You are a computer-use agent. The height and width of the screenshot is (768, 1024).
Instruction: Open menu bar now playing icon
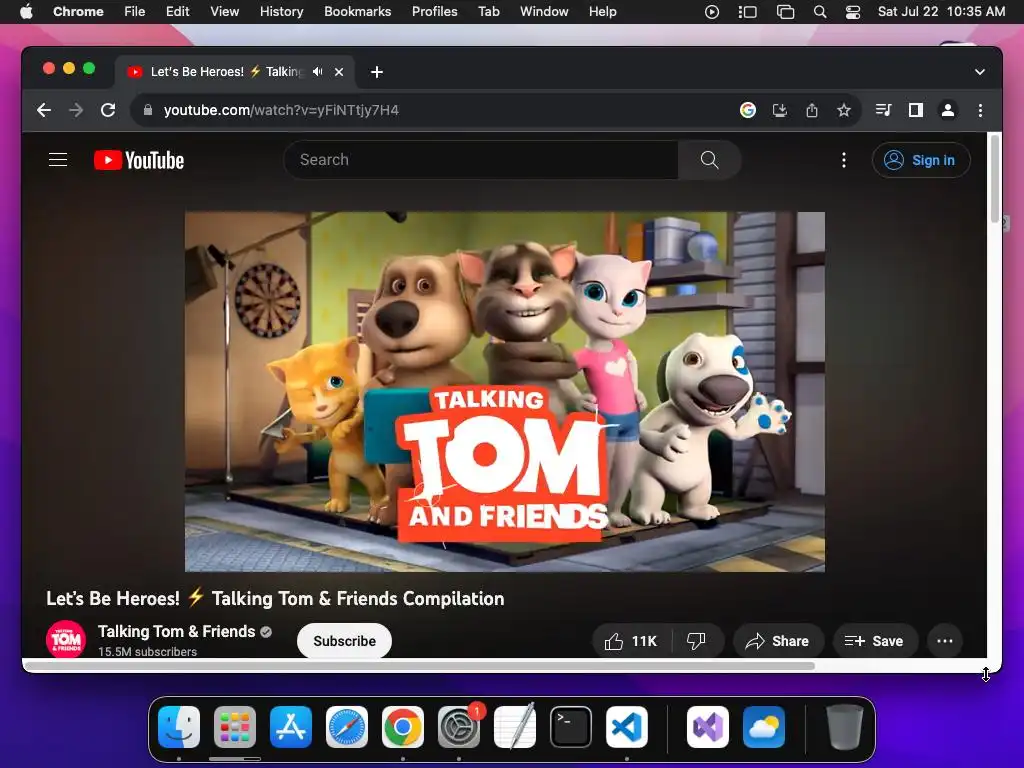pos(712,12)
